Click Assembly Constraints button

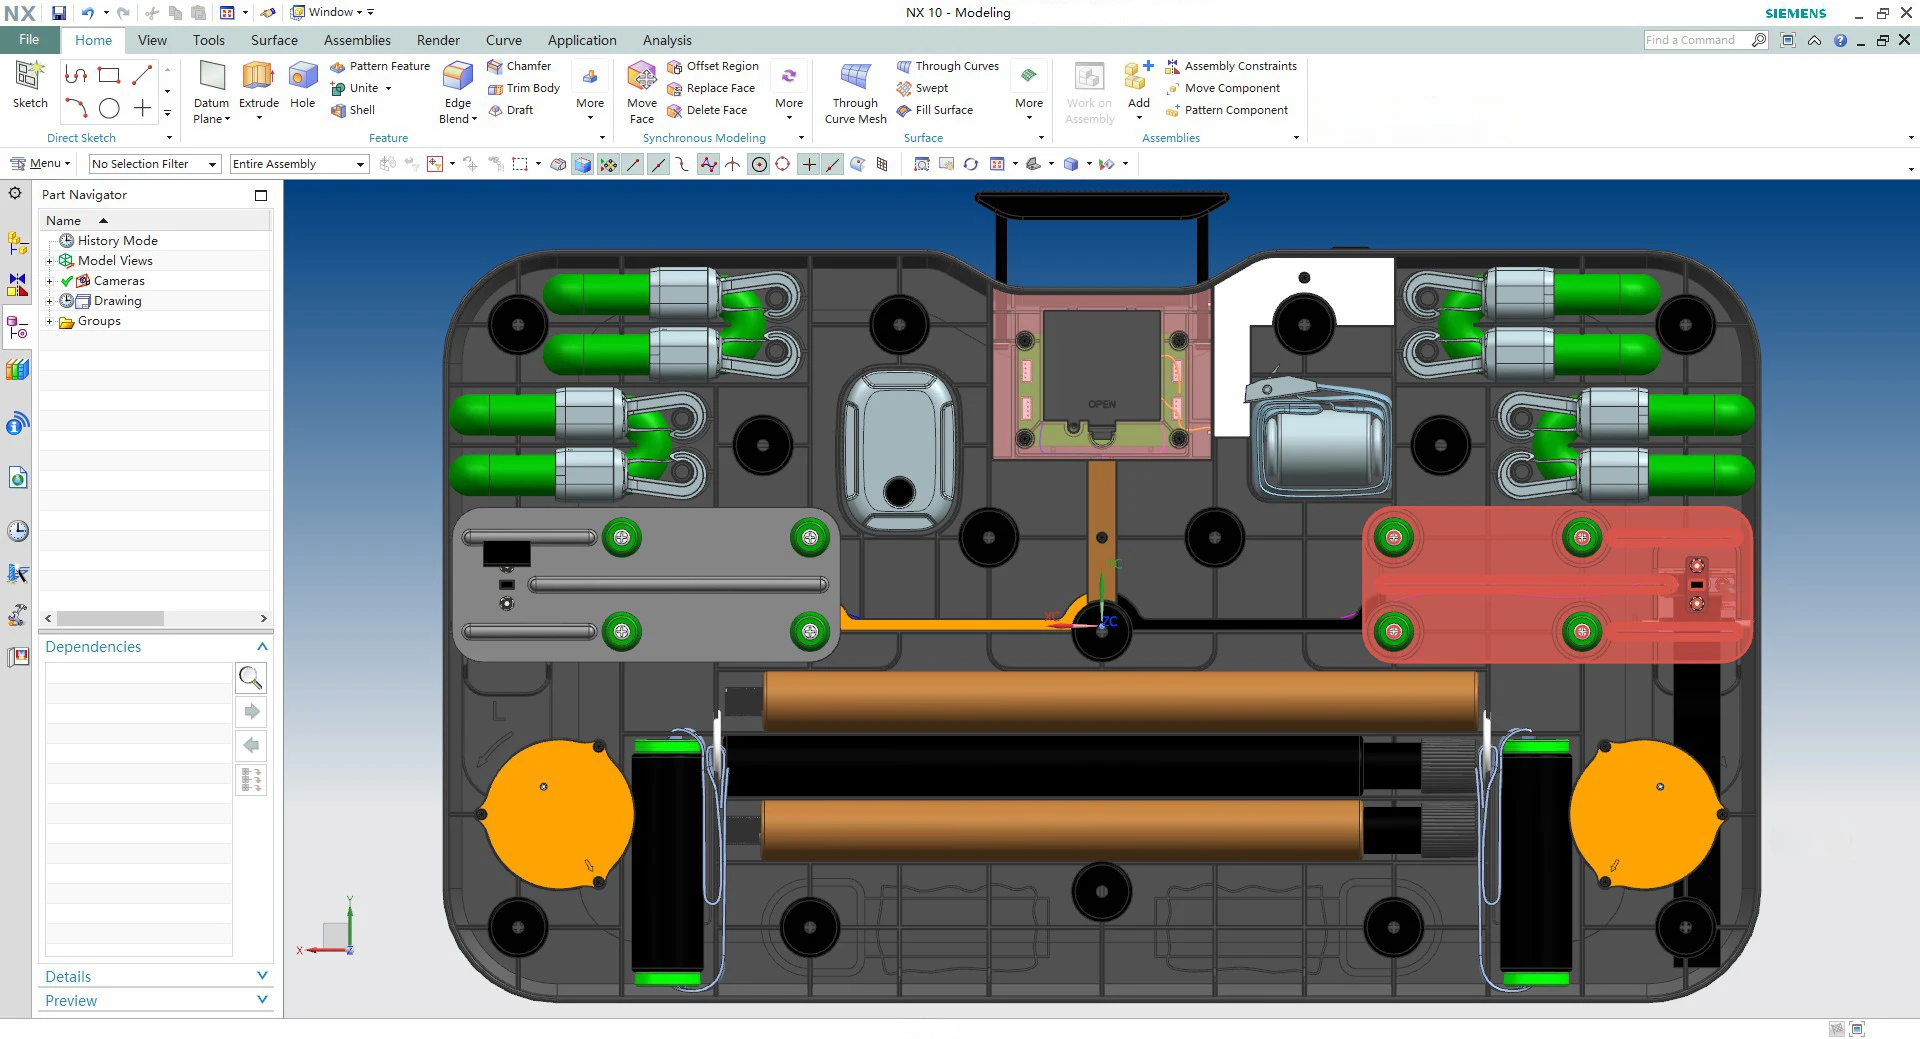pyautogui.click(x=1231, y=66)
